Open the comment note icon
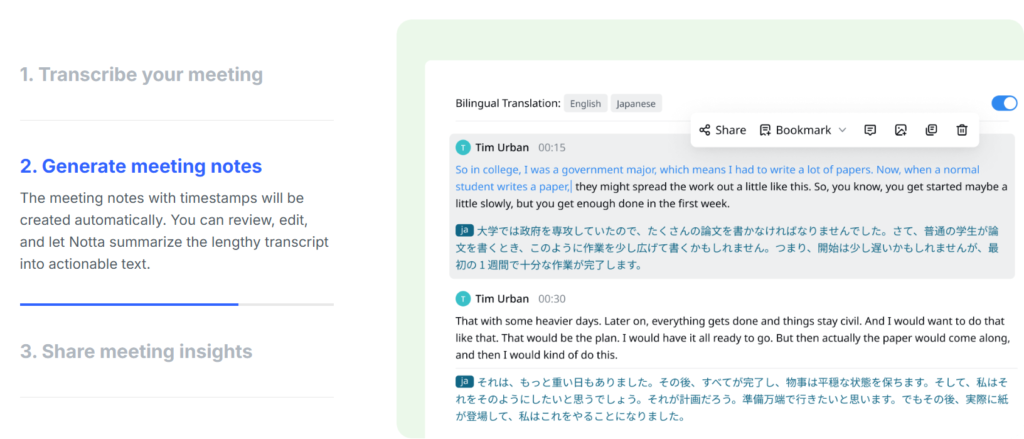1024x439 pixels. (870, 130)
